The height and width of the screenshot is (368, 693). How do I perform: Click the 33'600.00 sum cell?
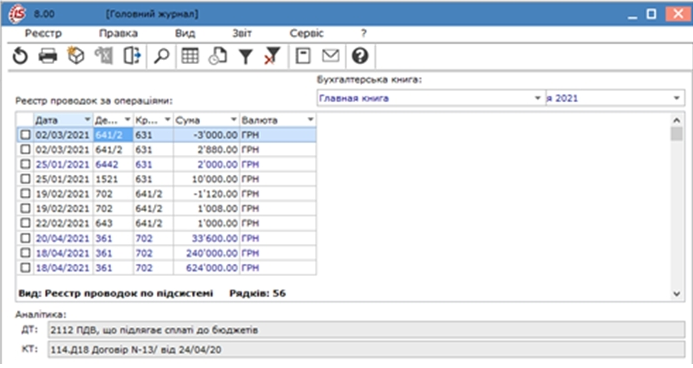(206, 238)
